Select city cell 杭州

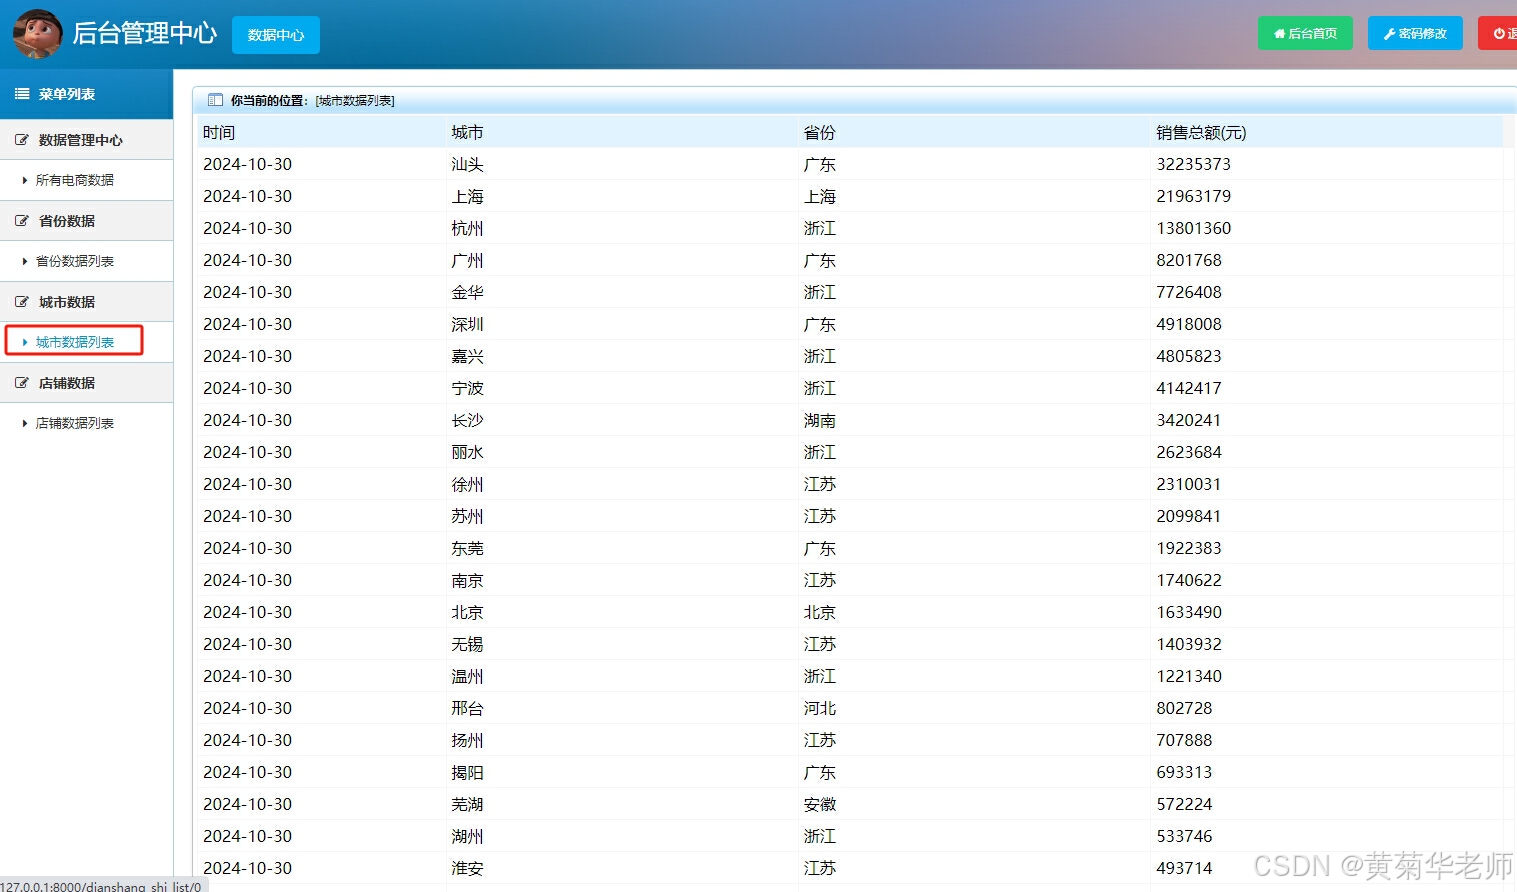[x=467, y=228]
